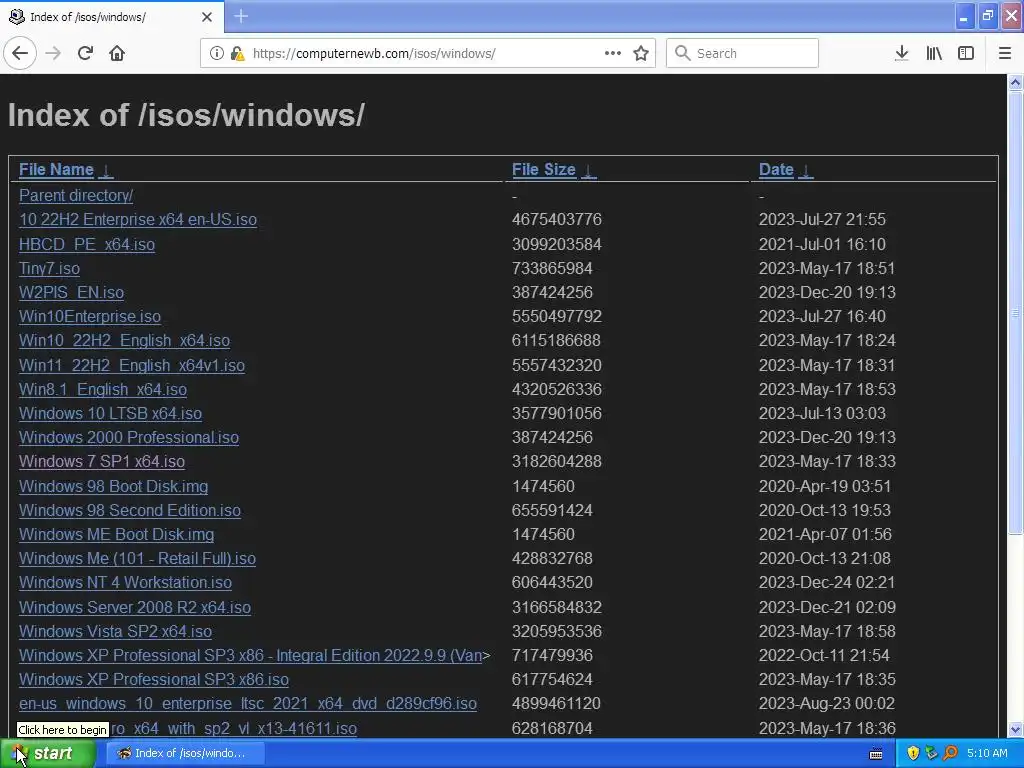The height and width of the screenshot is (768, 1024).
Task: Click Windows 10 LTSB x64.iso link
Action: [x=110, y=413]
